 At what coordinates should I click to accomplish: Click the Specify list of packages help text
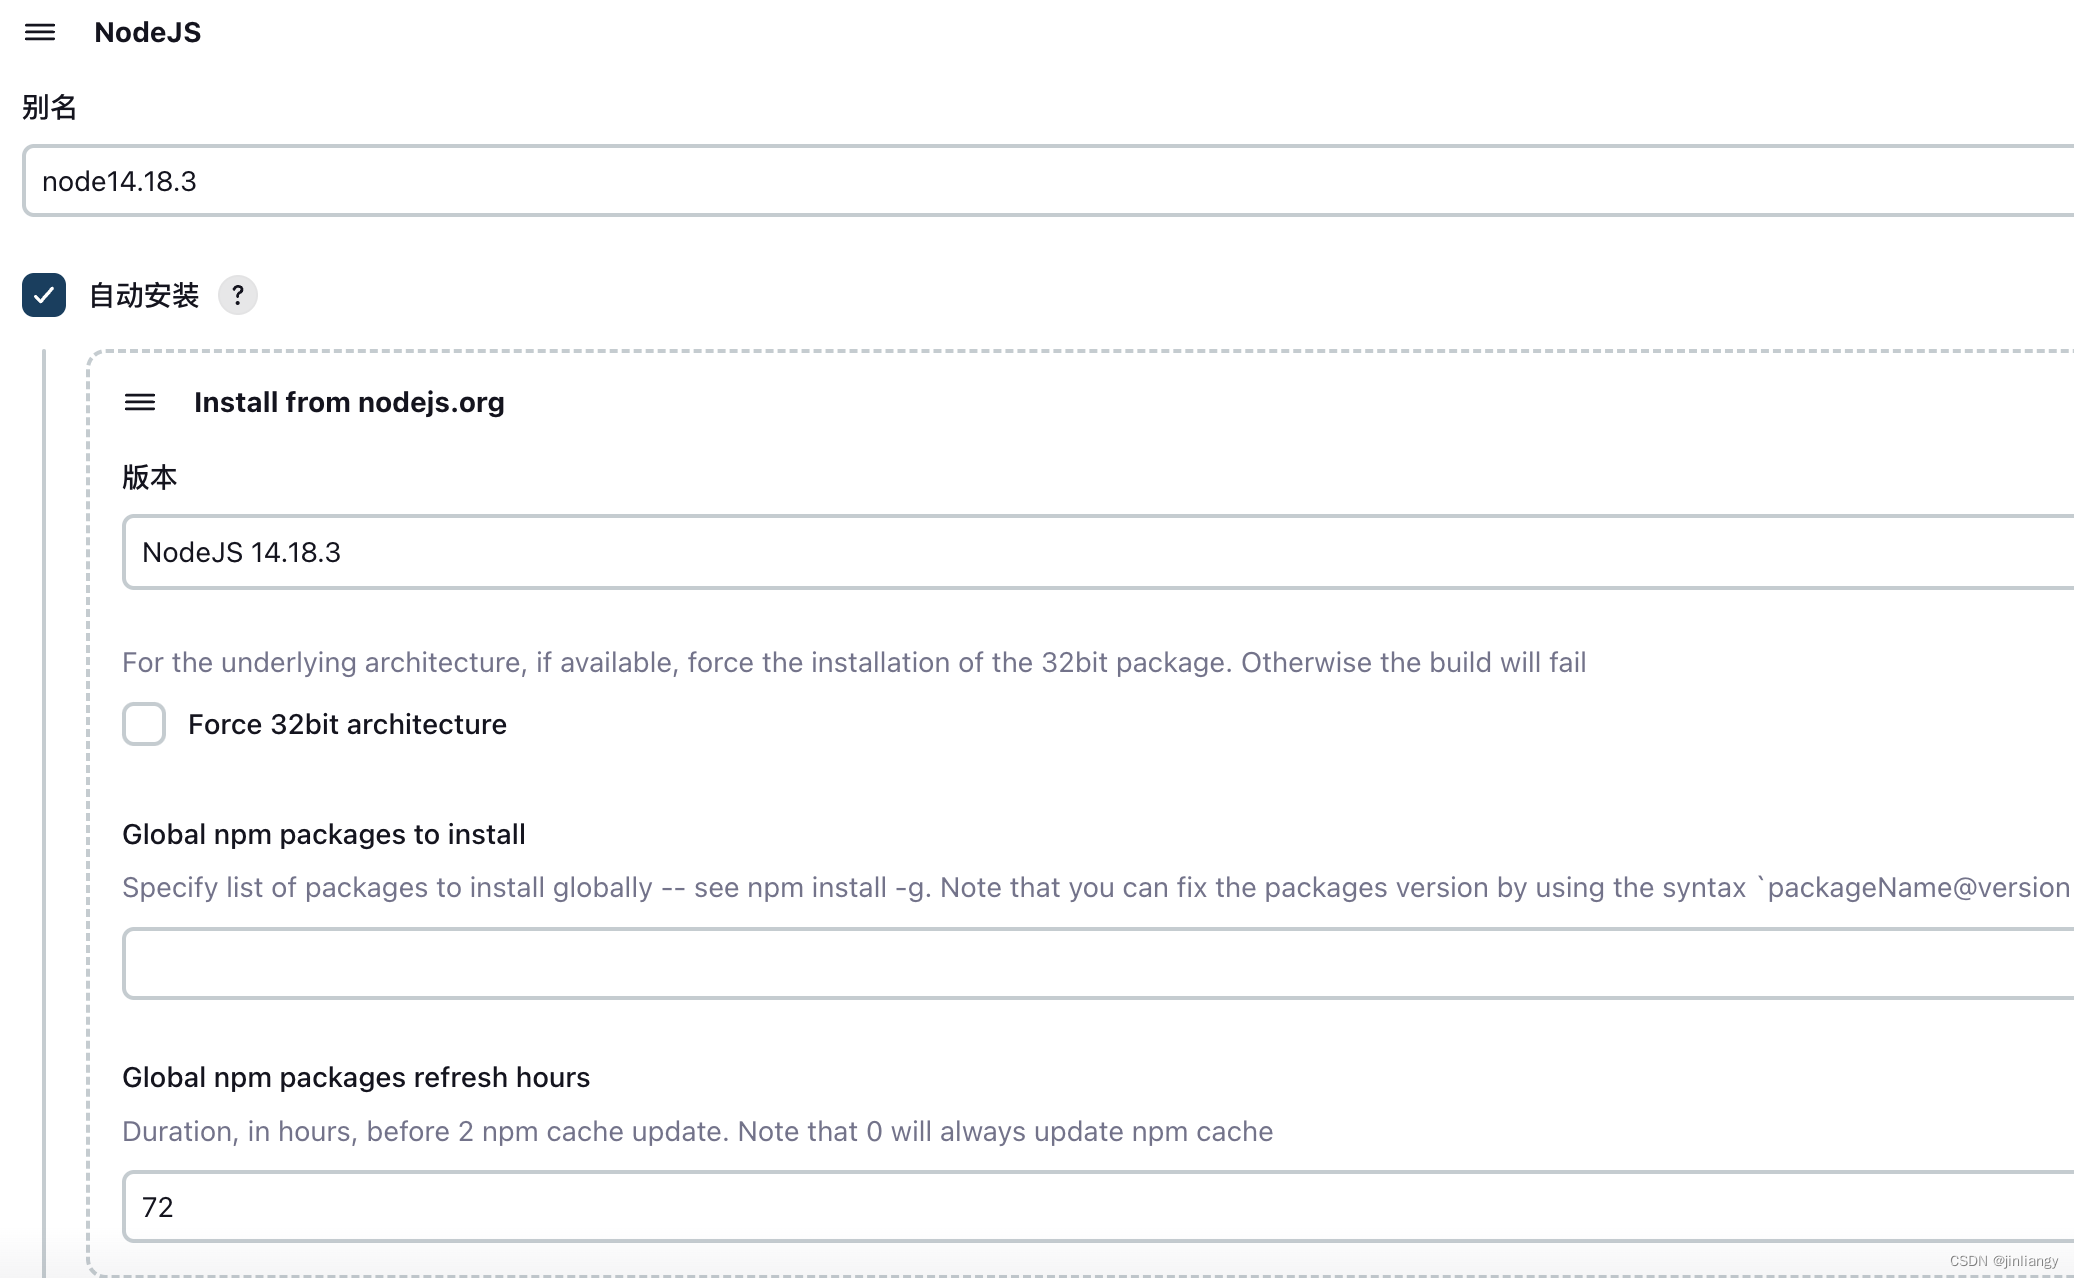(1097, 887)
